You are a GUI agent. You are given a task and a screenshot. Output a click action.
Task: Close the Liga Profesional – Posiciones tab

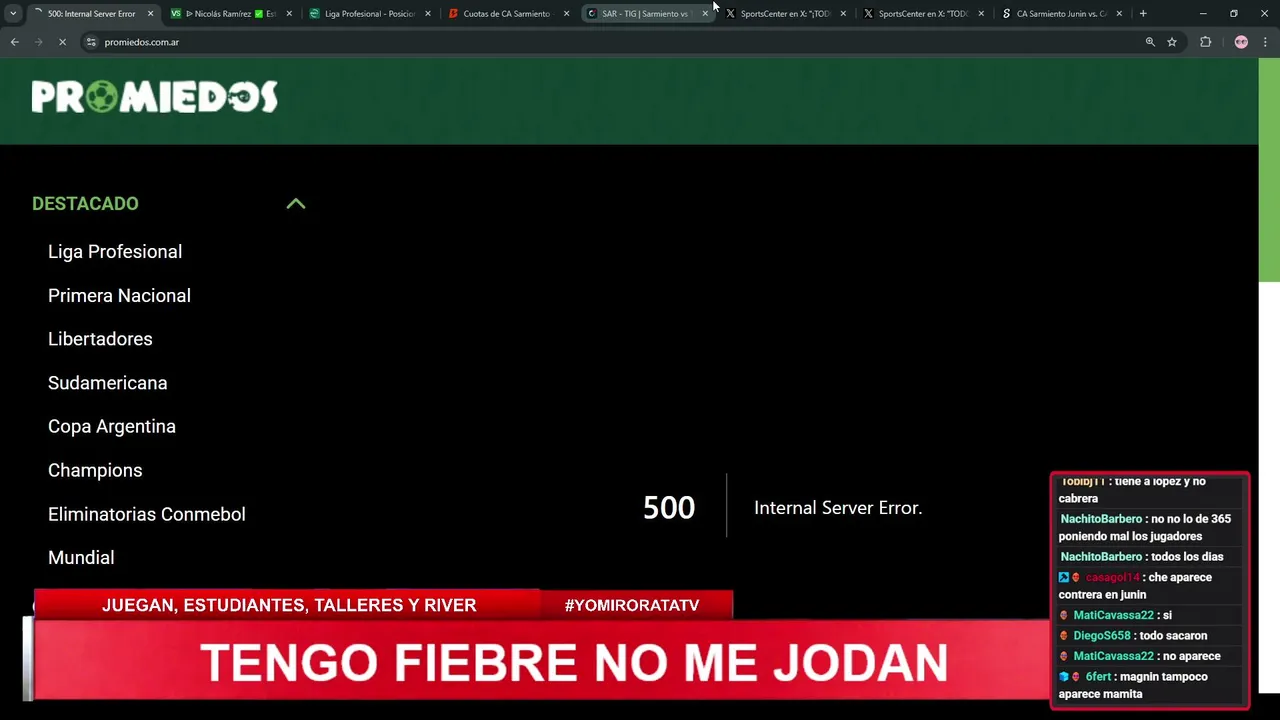pyautogui.click(x=428, y=14)
